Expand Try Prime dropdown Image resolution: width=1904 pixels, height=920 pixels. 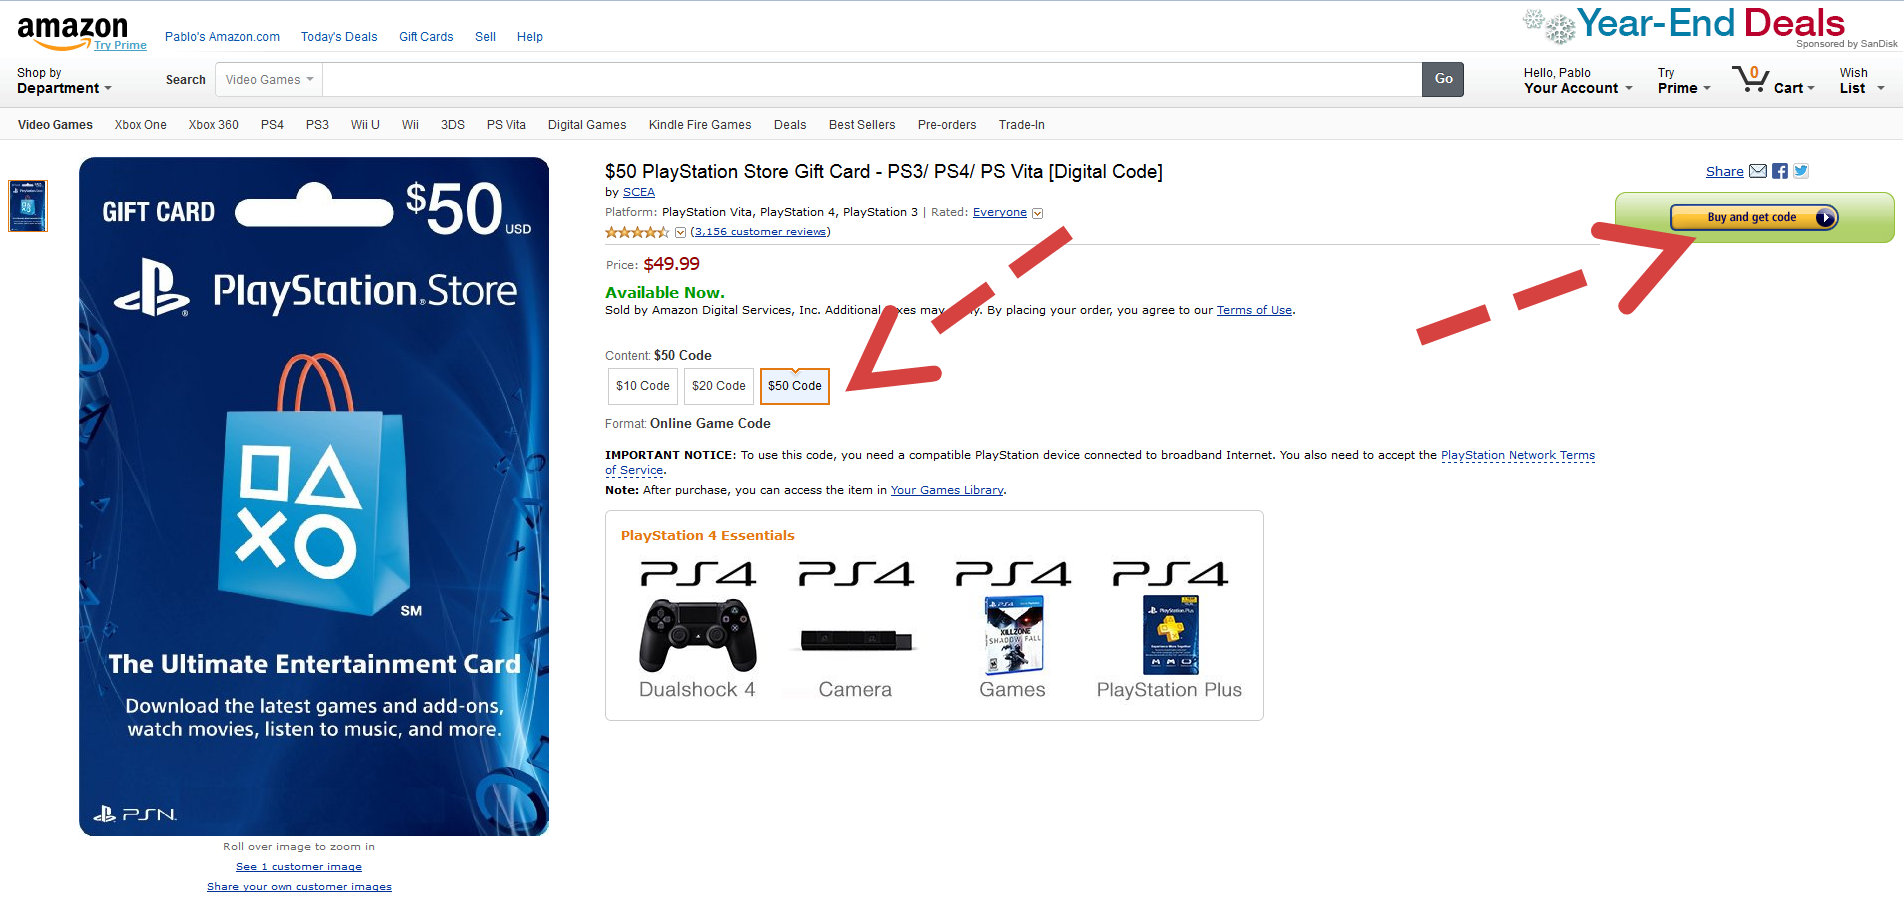click(1684, 81)
